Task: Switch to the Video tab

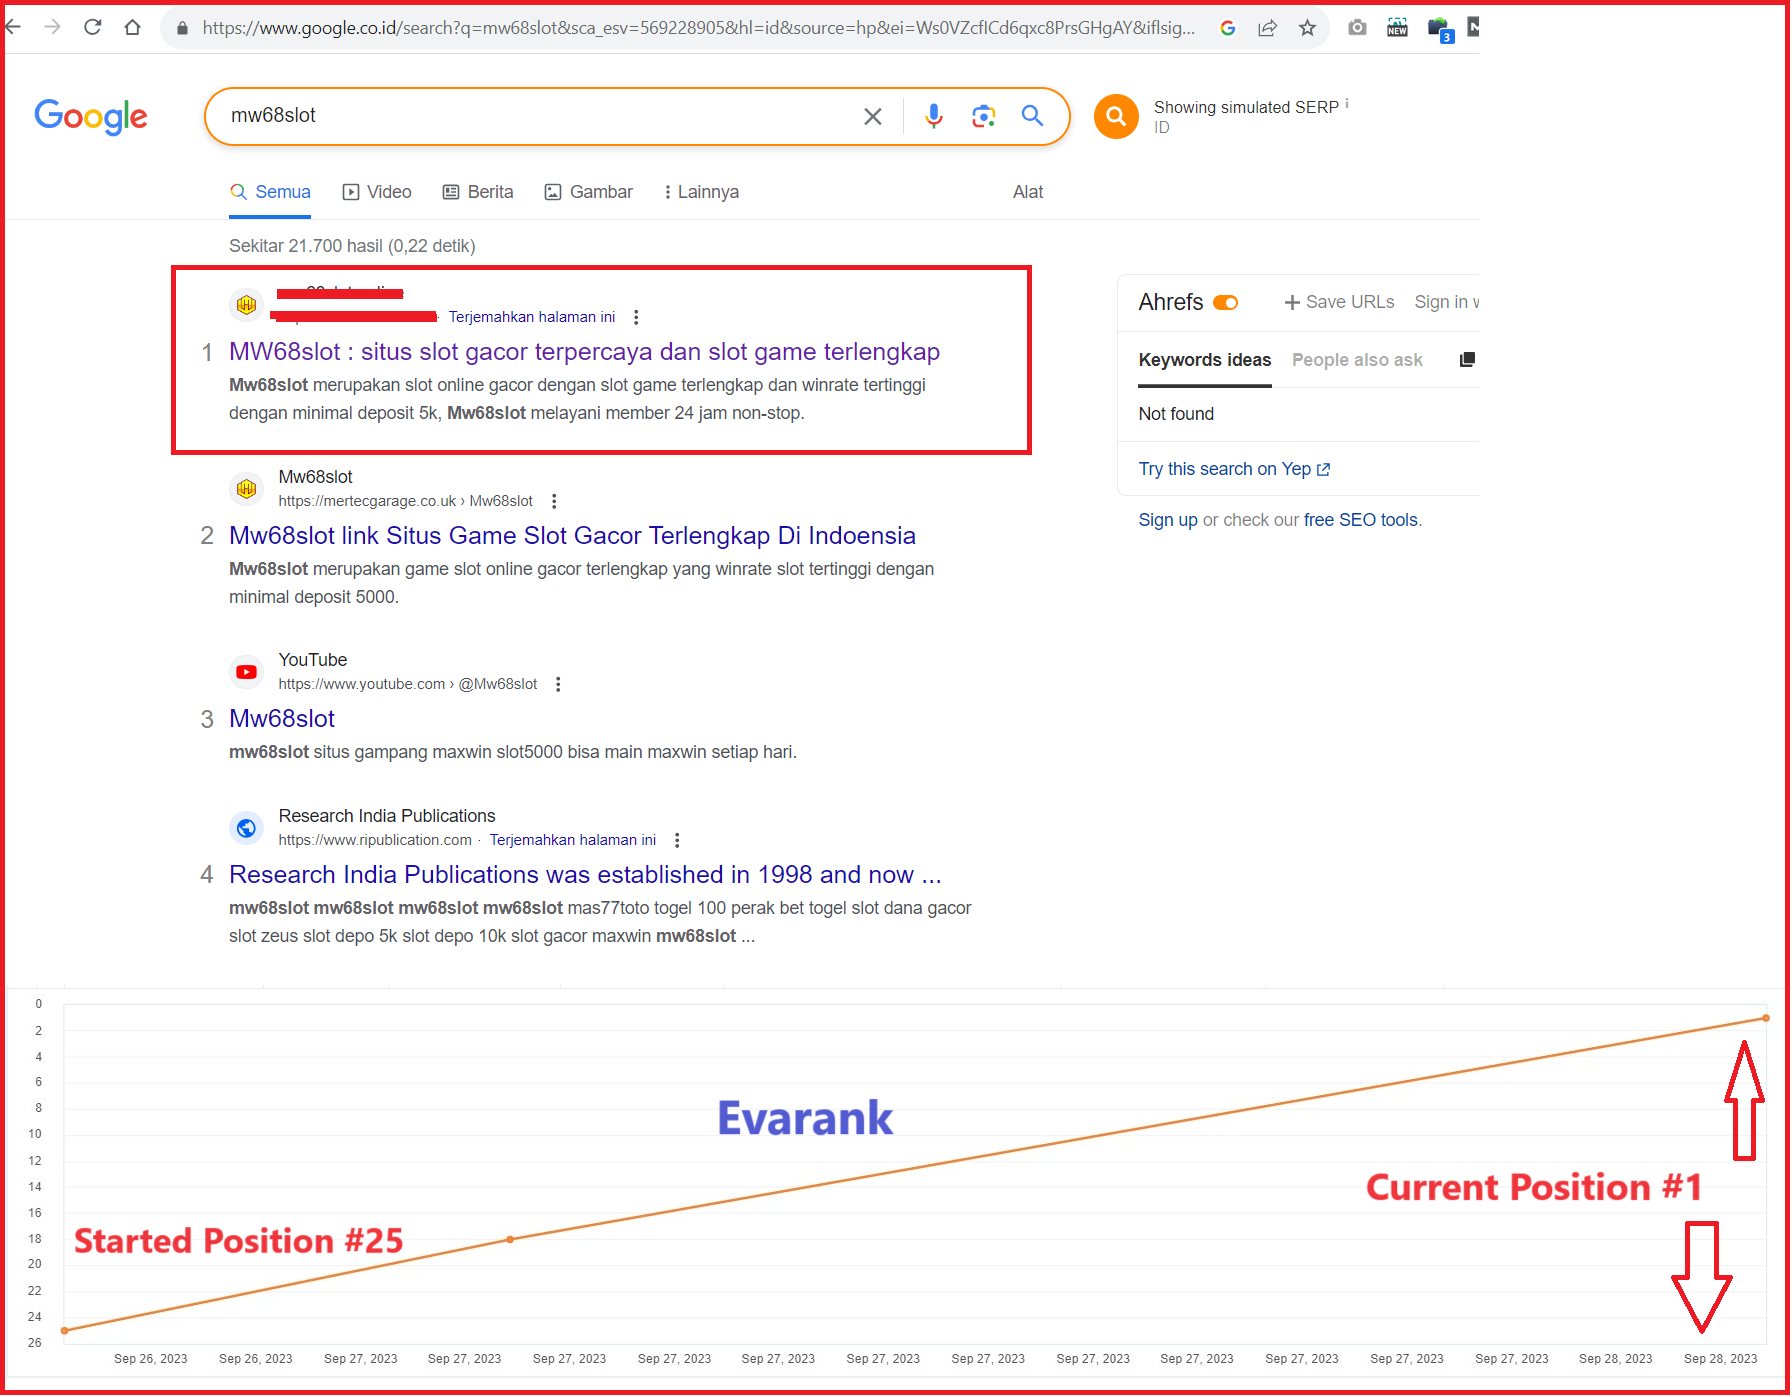Action: click(x=377, y=192)
